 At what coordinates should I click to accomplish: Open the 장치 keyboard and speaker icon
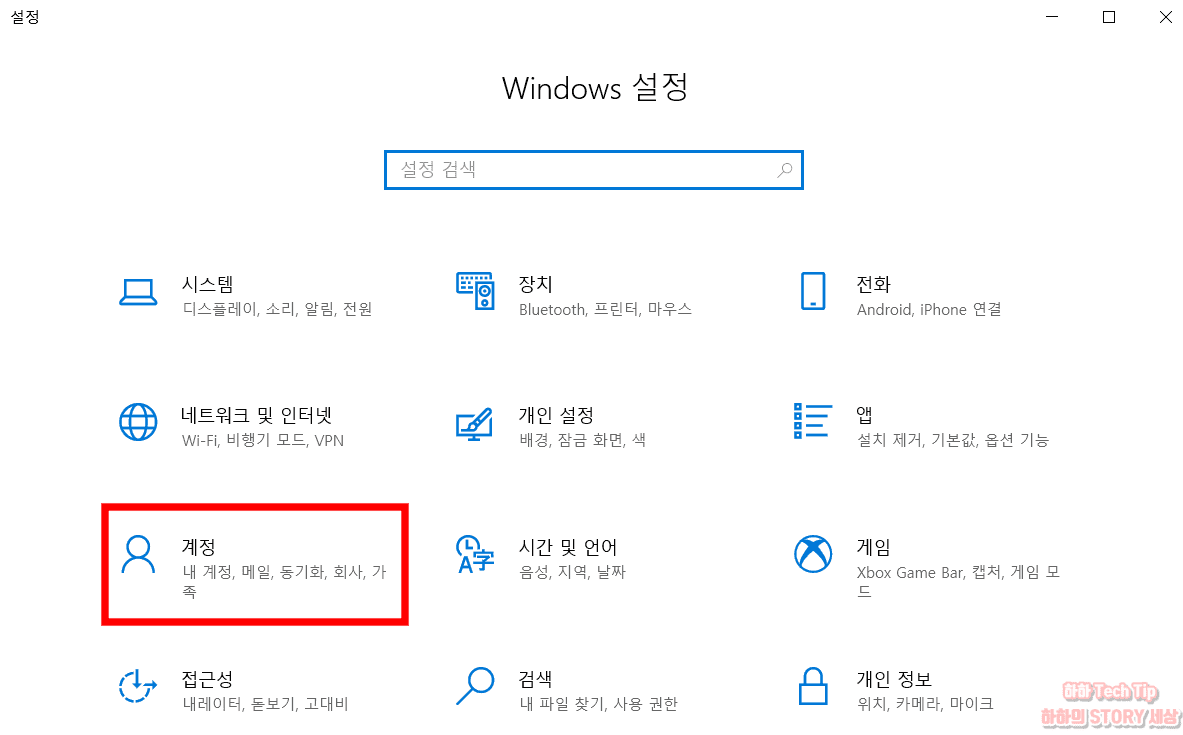(475, 291)
